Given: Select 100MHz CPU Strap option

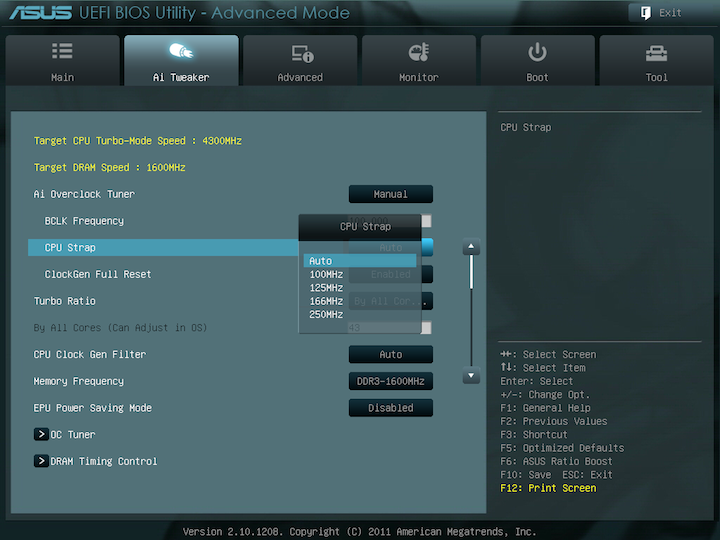Looking at the screenshot, I should click(326, 274).
